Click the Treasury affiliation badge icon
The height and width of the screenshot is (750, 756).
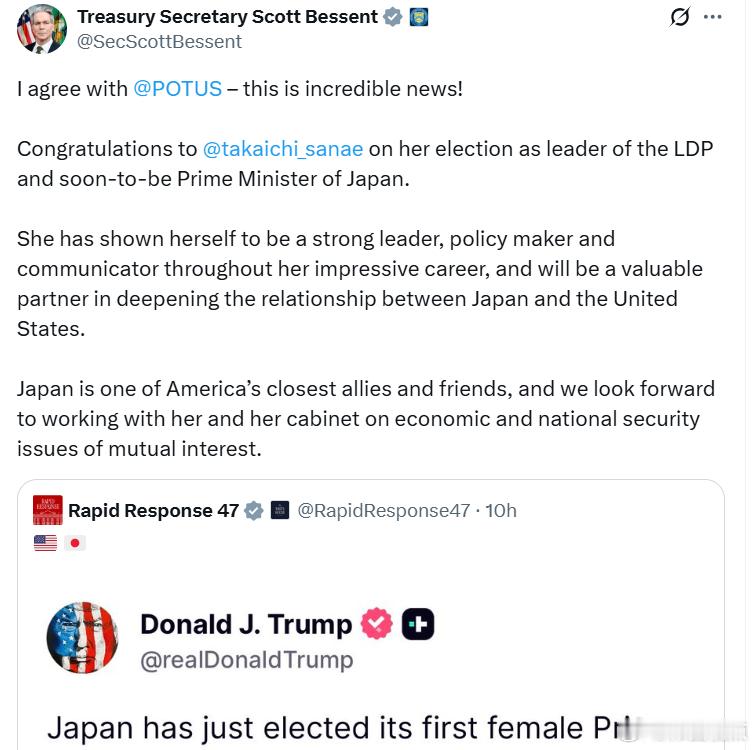pos(419,17)
